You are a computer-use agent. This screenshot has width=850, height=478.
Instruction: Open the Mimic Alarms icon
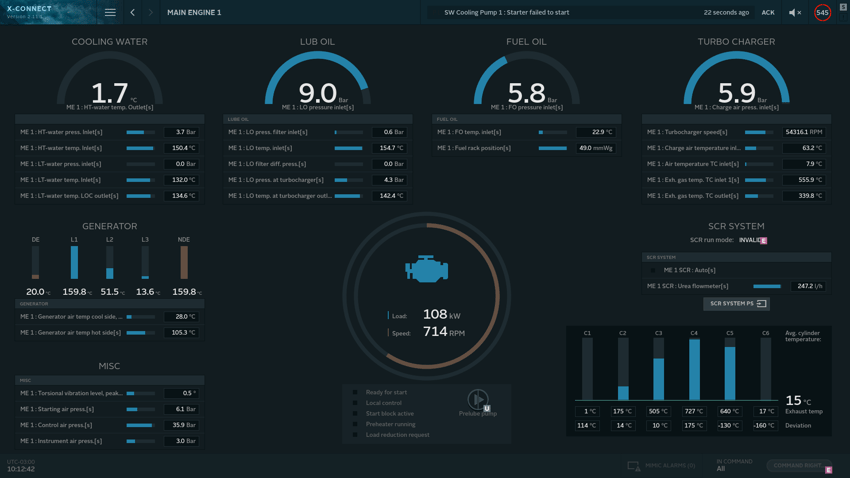tap(633, 466)
